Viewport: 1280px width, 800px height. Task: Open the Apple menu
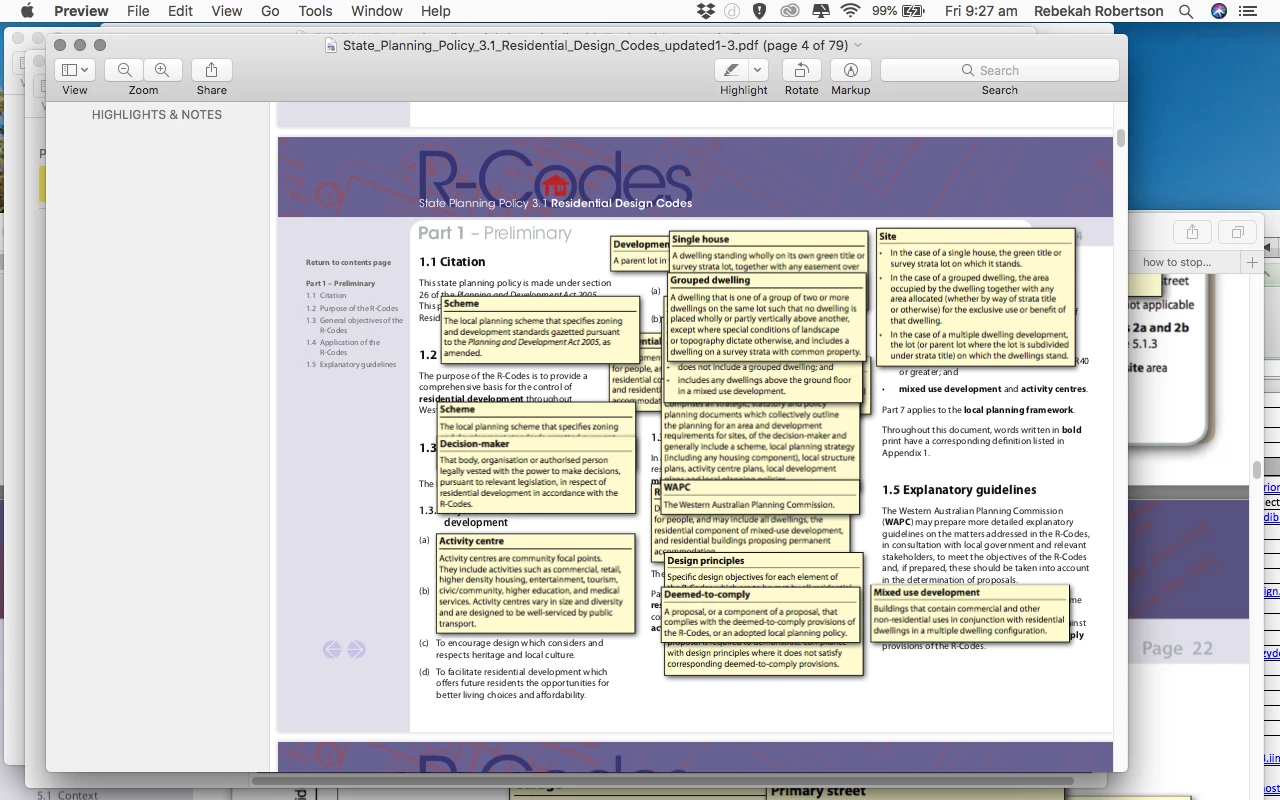click(x=27, y=11)
